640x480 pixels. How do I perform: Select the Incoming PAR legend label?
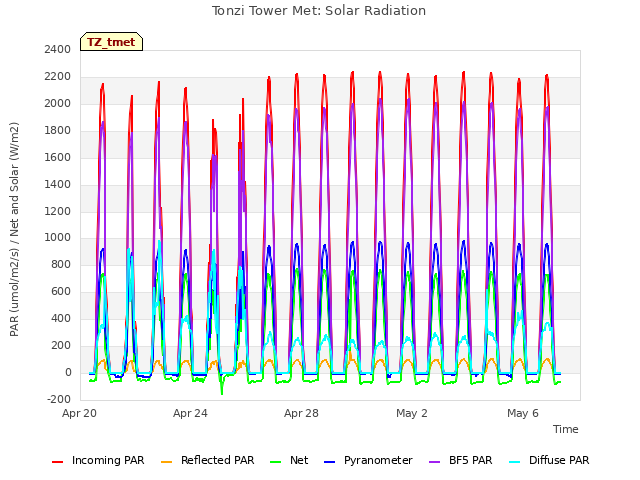[x=108, y=460]
